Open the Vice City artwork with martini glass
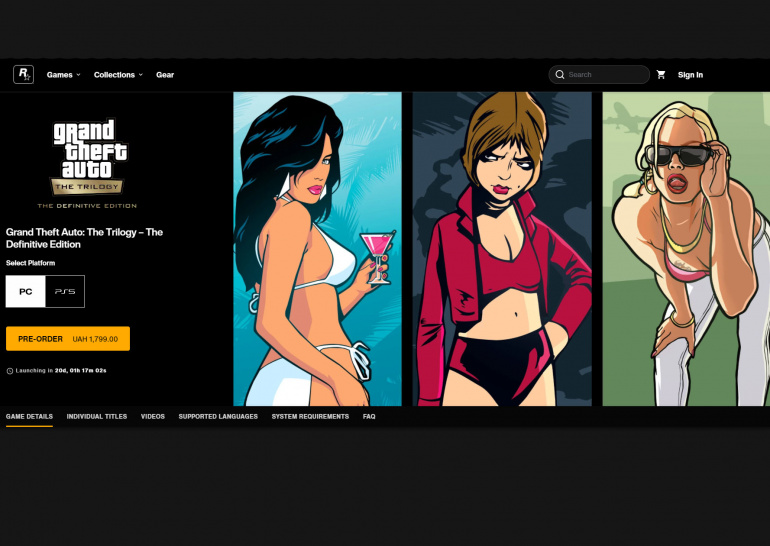This screenshot has height=546, width=770. 317,249
